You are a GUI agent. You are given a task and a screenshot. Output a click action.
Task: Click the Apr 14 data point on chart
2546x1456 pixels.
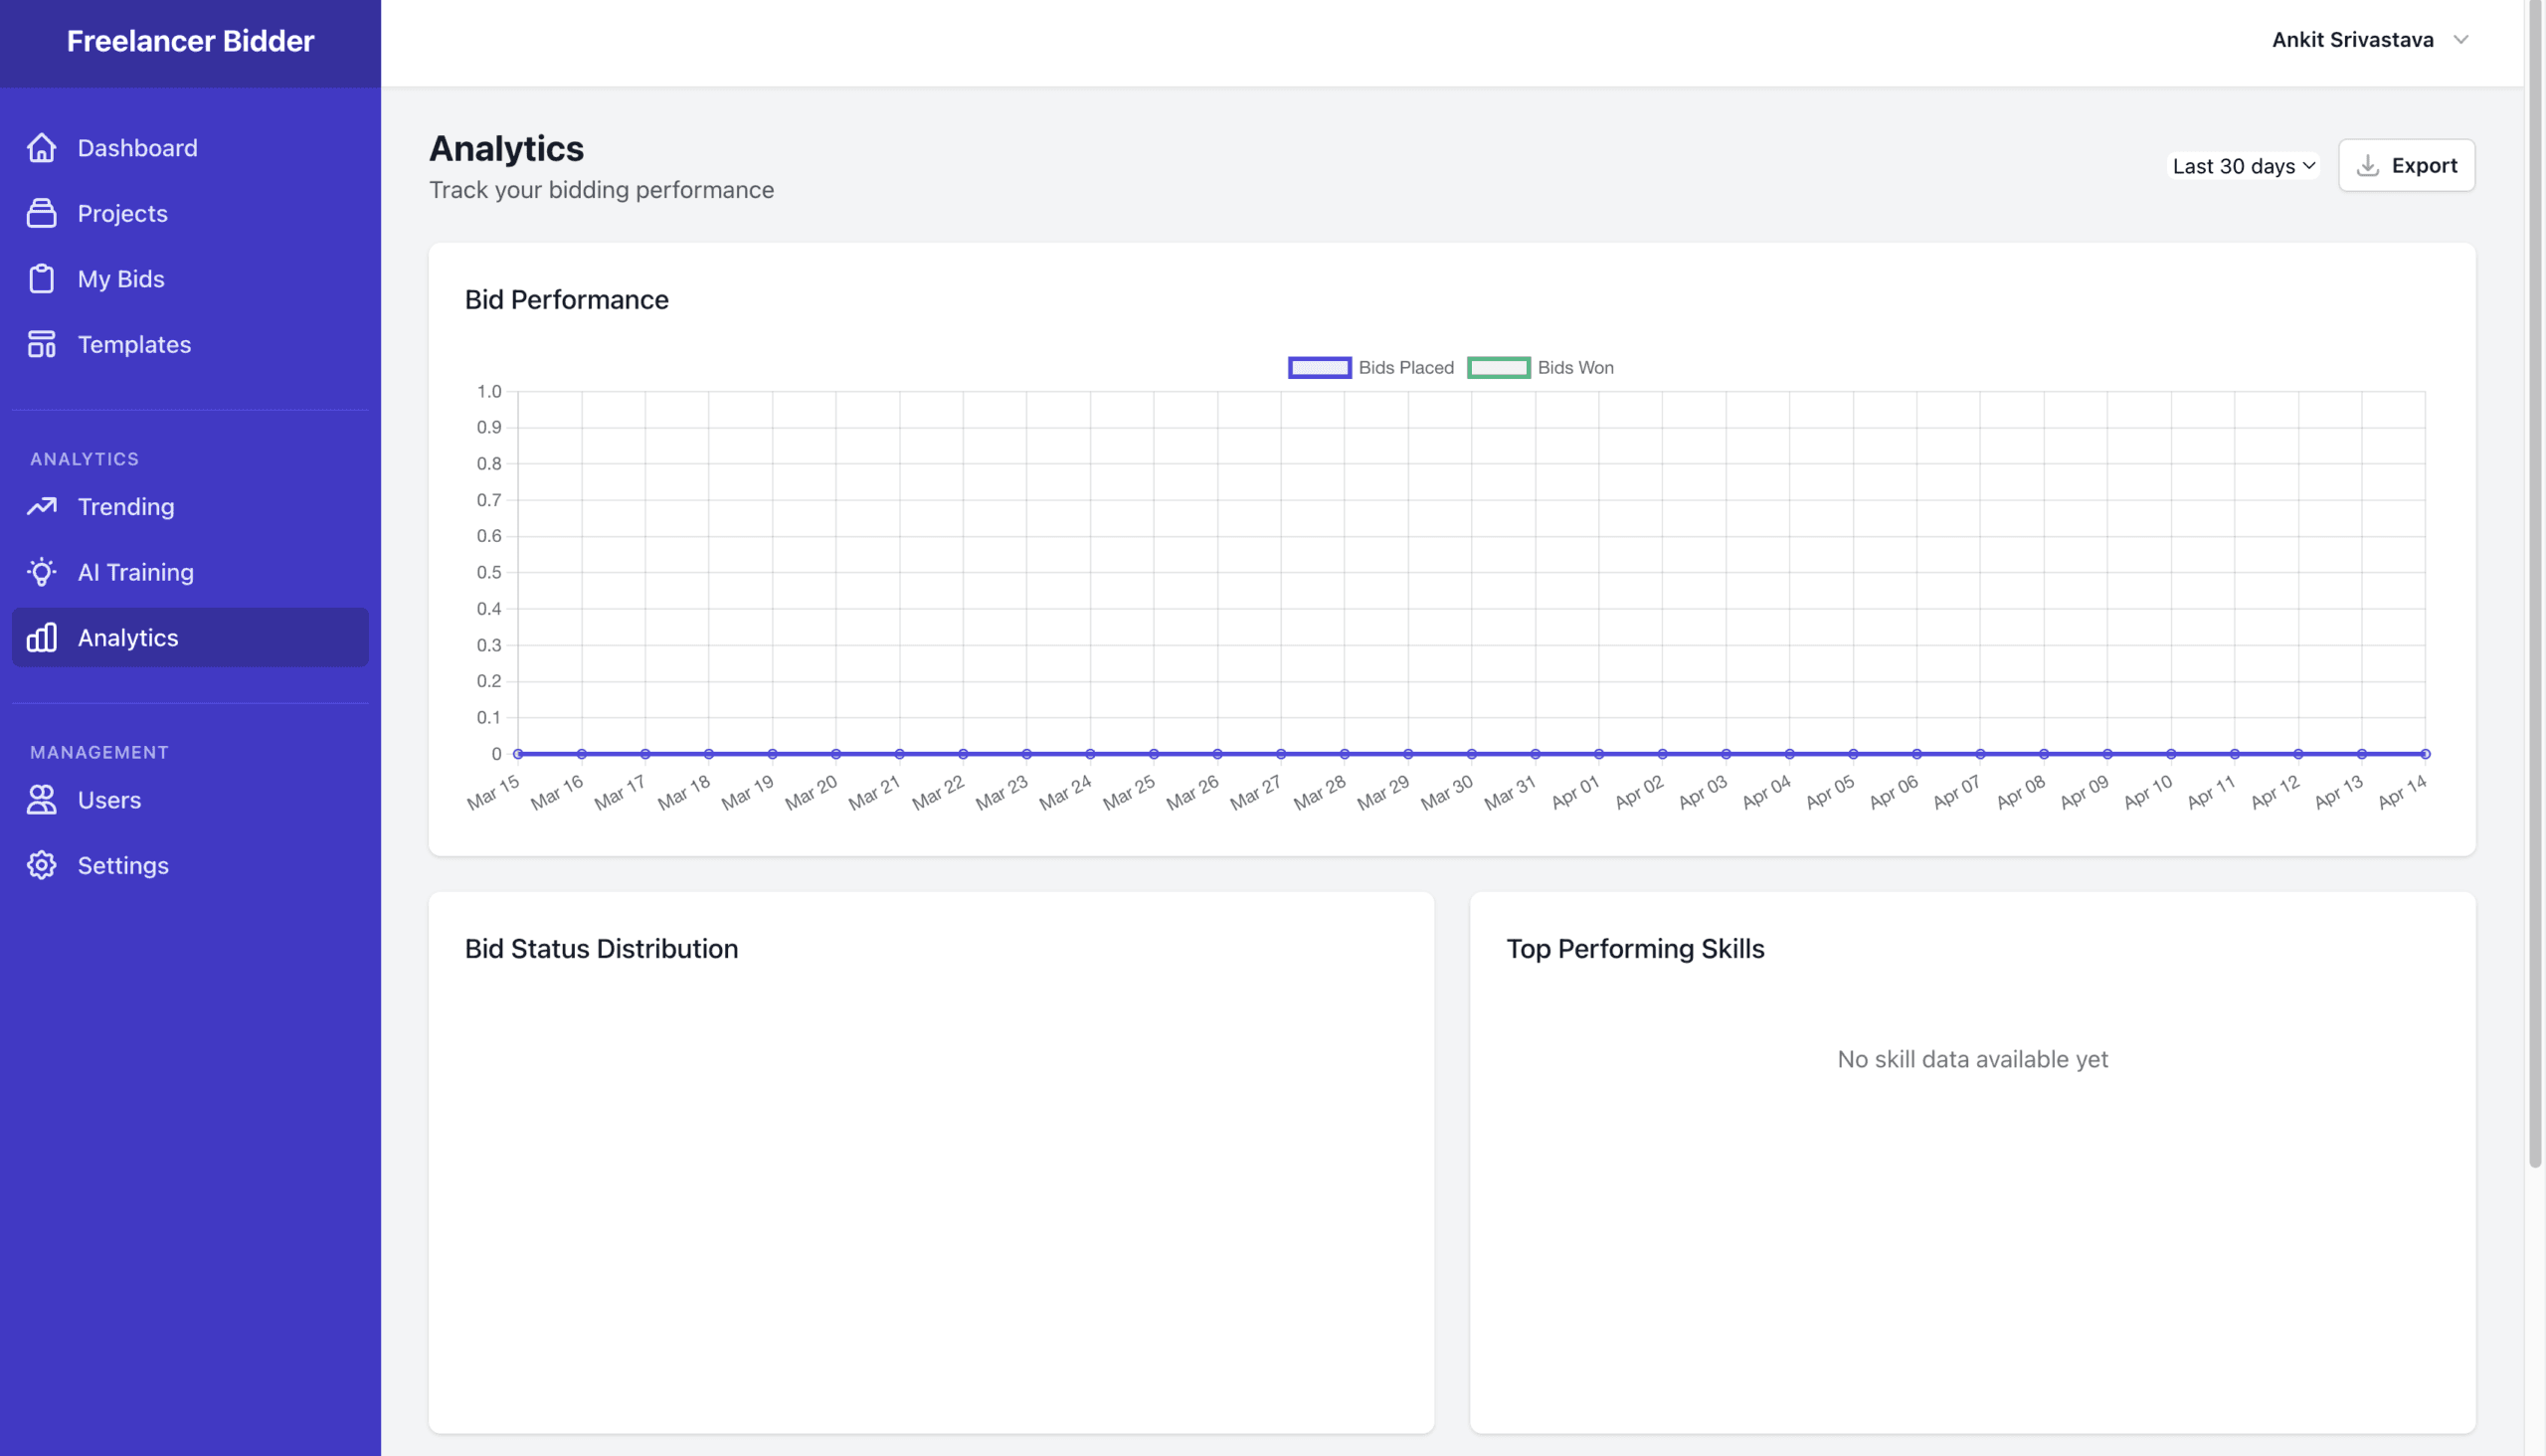[x=2425, y=754]
